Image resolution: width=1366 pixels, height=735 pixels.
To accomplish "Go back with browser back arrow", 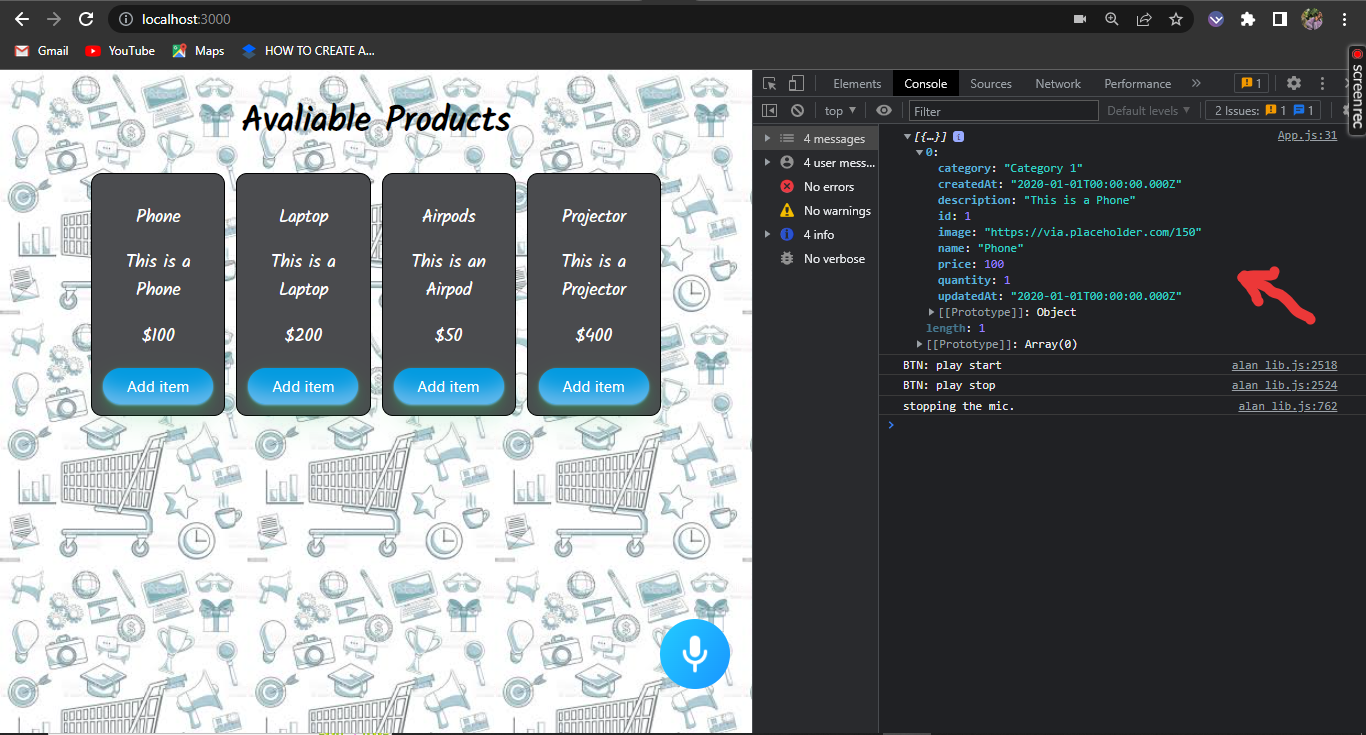I will click(x=22, y=19).
